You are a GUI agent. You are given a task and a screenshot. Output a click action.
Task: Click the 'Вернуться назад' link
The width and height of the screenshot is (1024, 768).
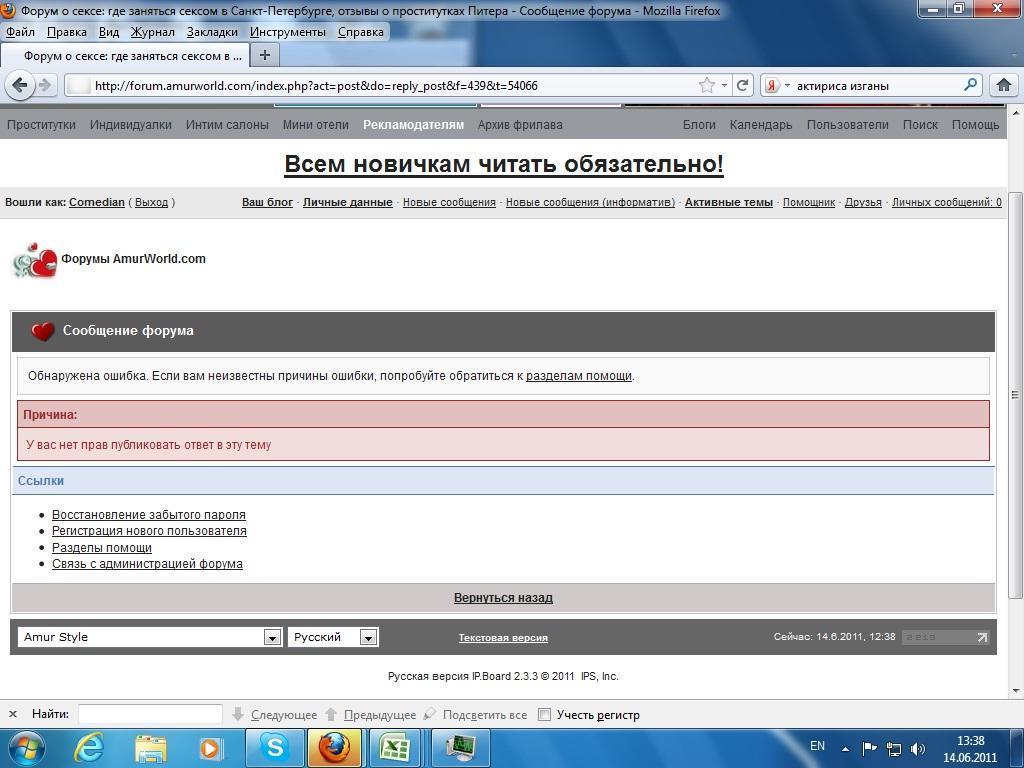[503, 598]
